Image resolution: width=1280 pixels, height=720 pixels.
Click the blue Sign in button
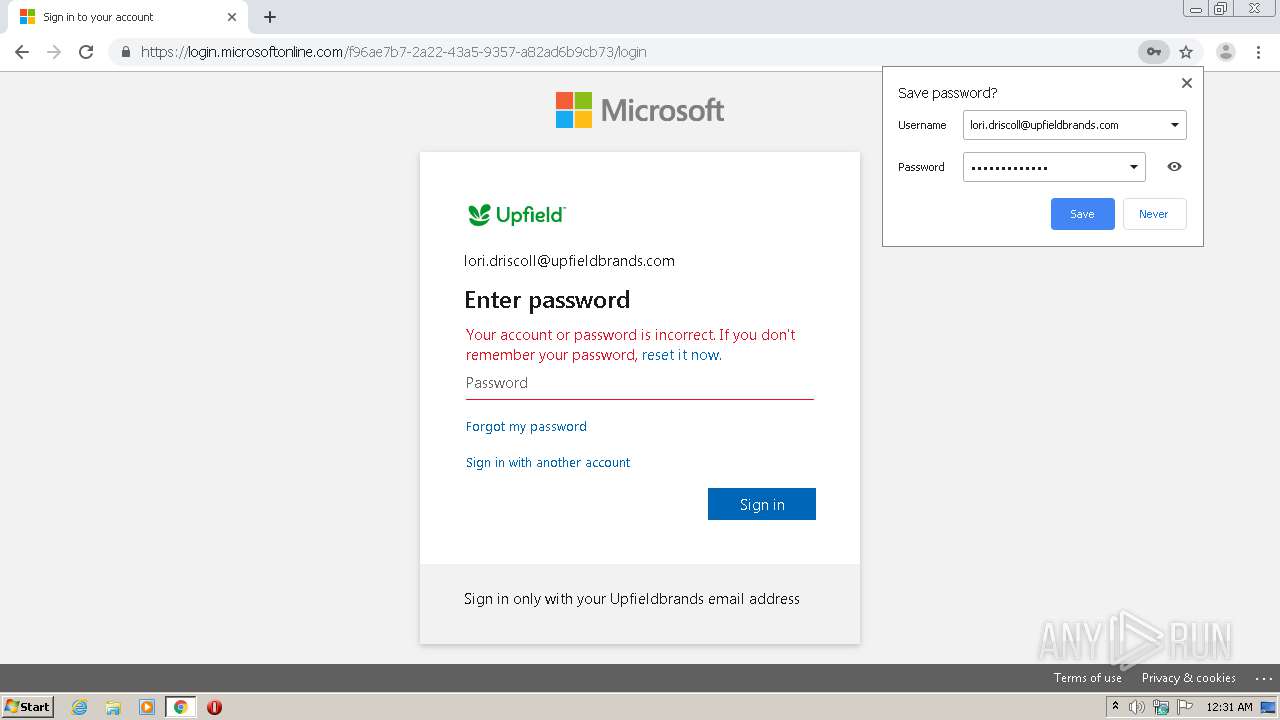pyautogui.click(x=762, y=504)
